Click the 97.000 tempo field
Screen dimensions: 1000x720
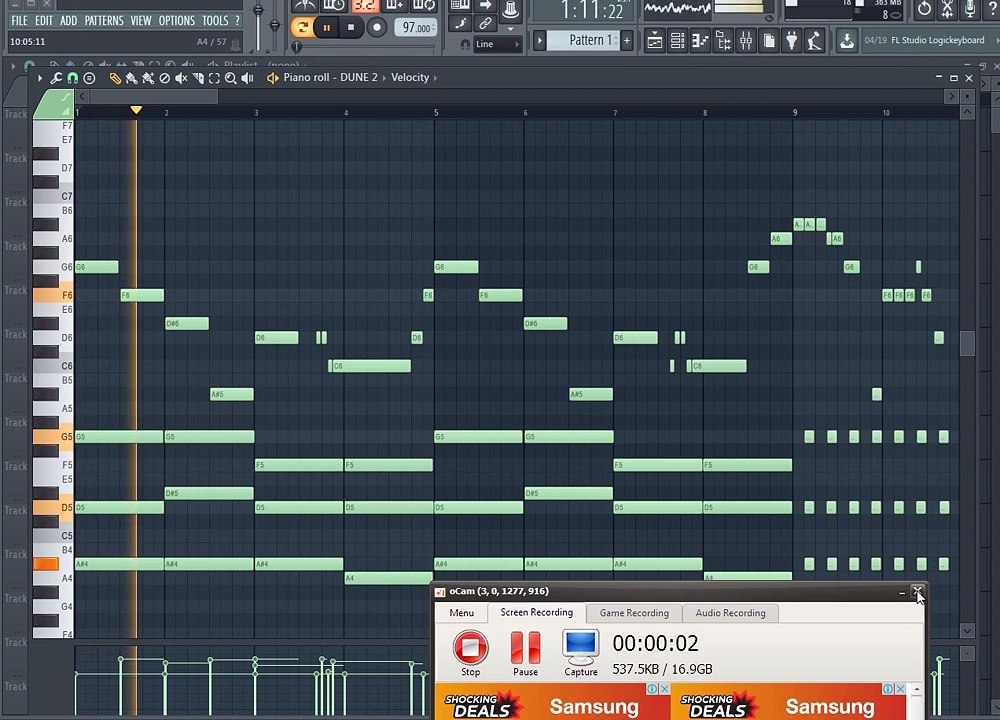tap(416, 27)
